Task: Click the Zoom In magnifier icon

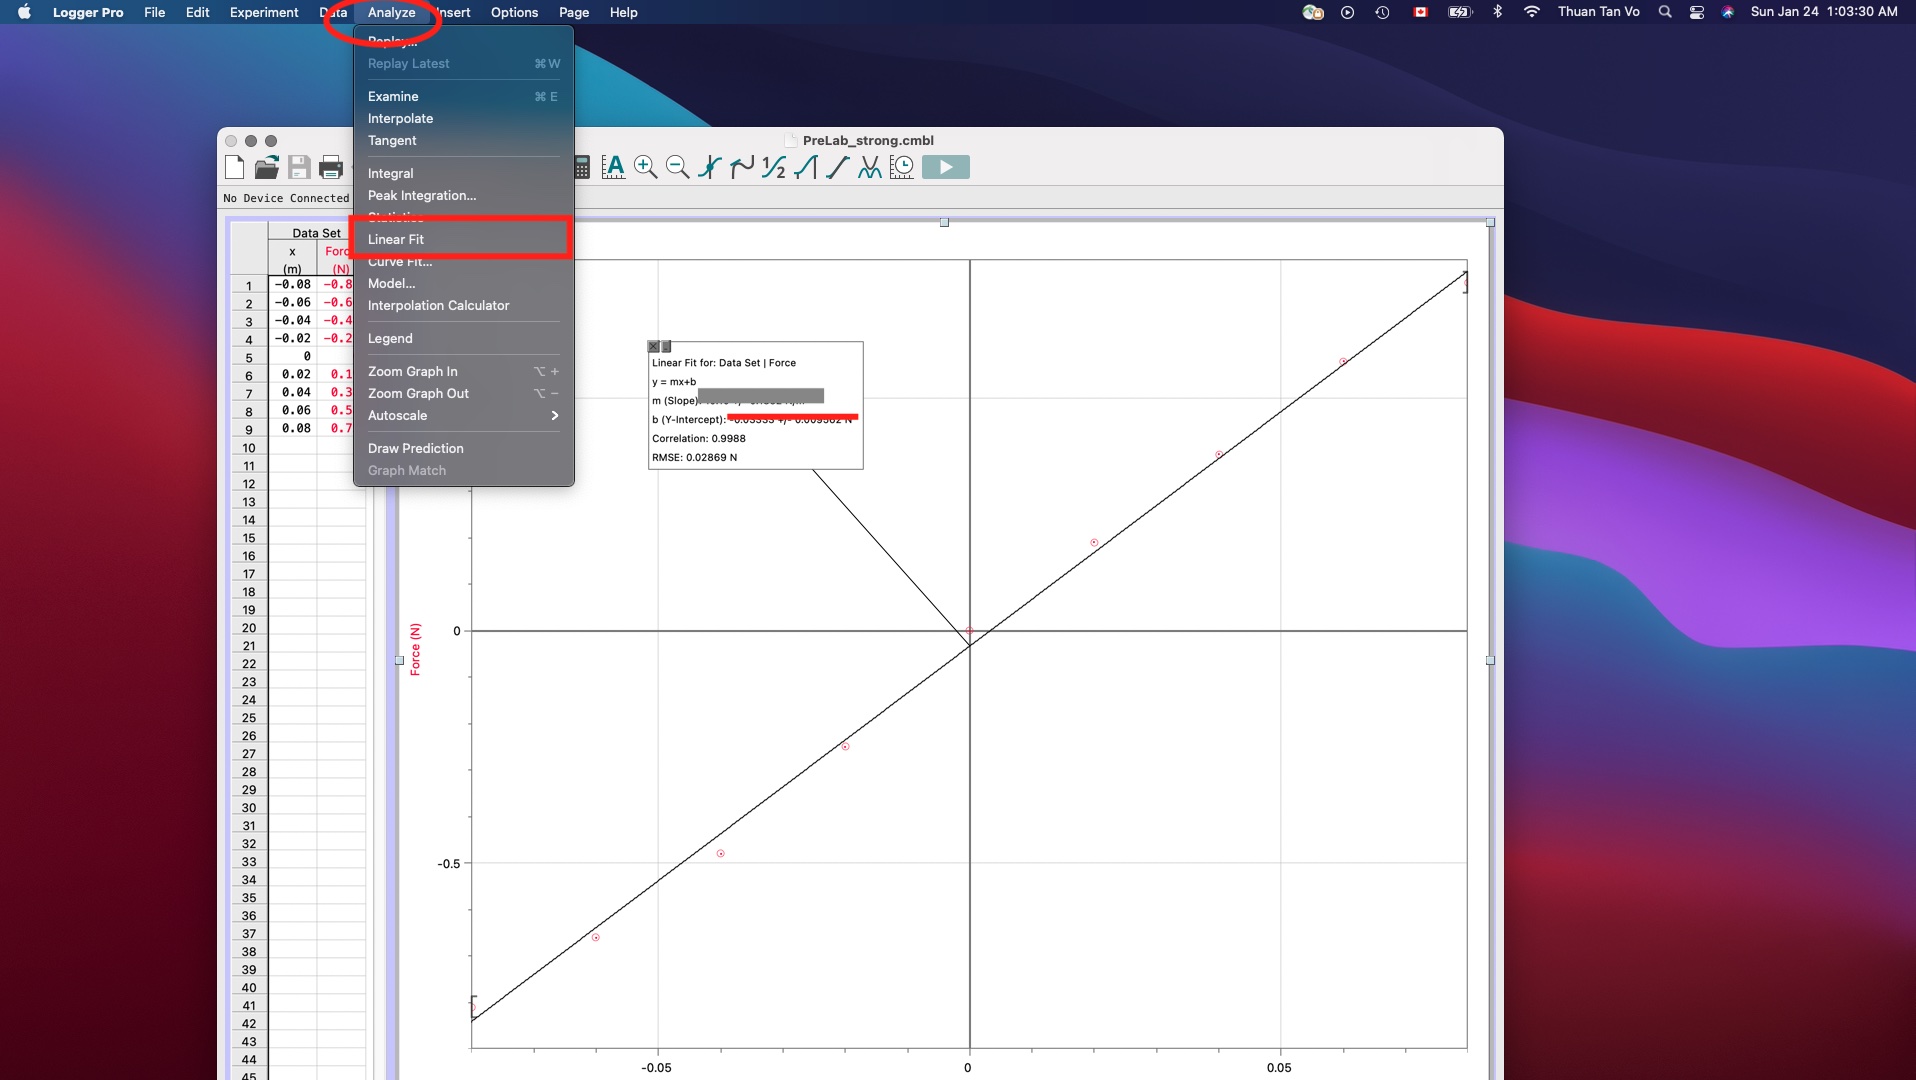Action: (x=646, y=167)
